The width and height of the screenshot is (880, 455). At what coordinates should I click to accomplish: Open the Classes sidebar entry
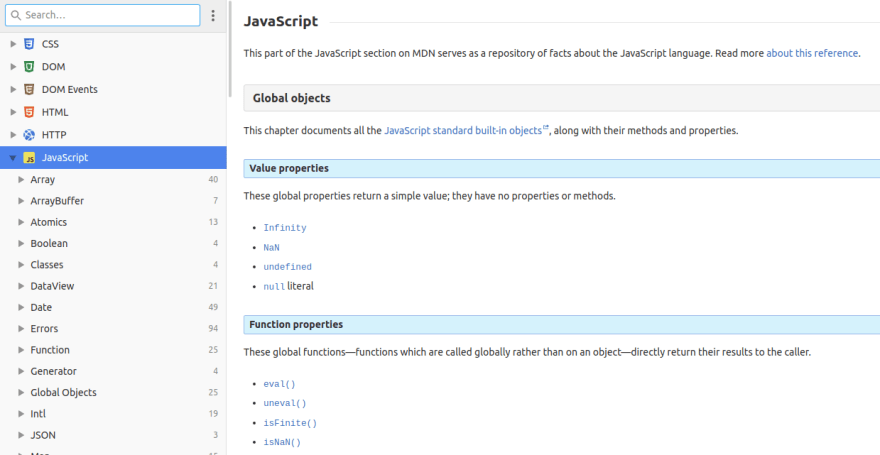tap(113, 265)
